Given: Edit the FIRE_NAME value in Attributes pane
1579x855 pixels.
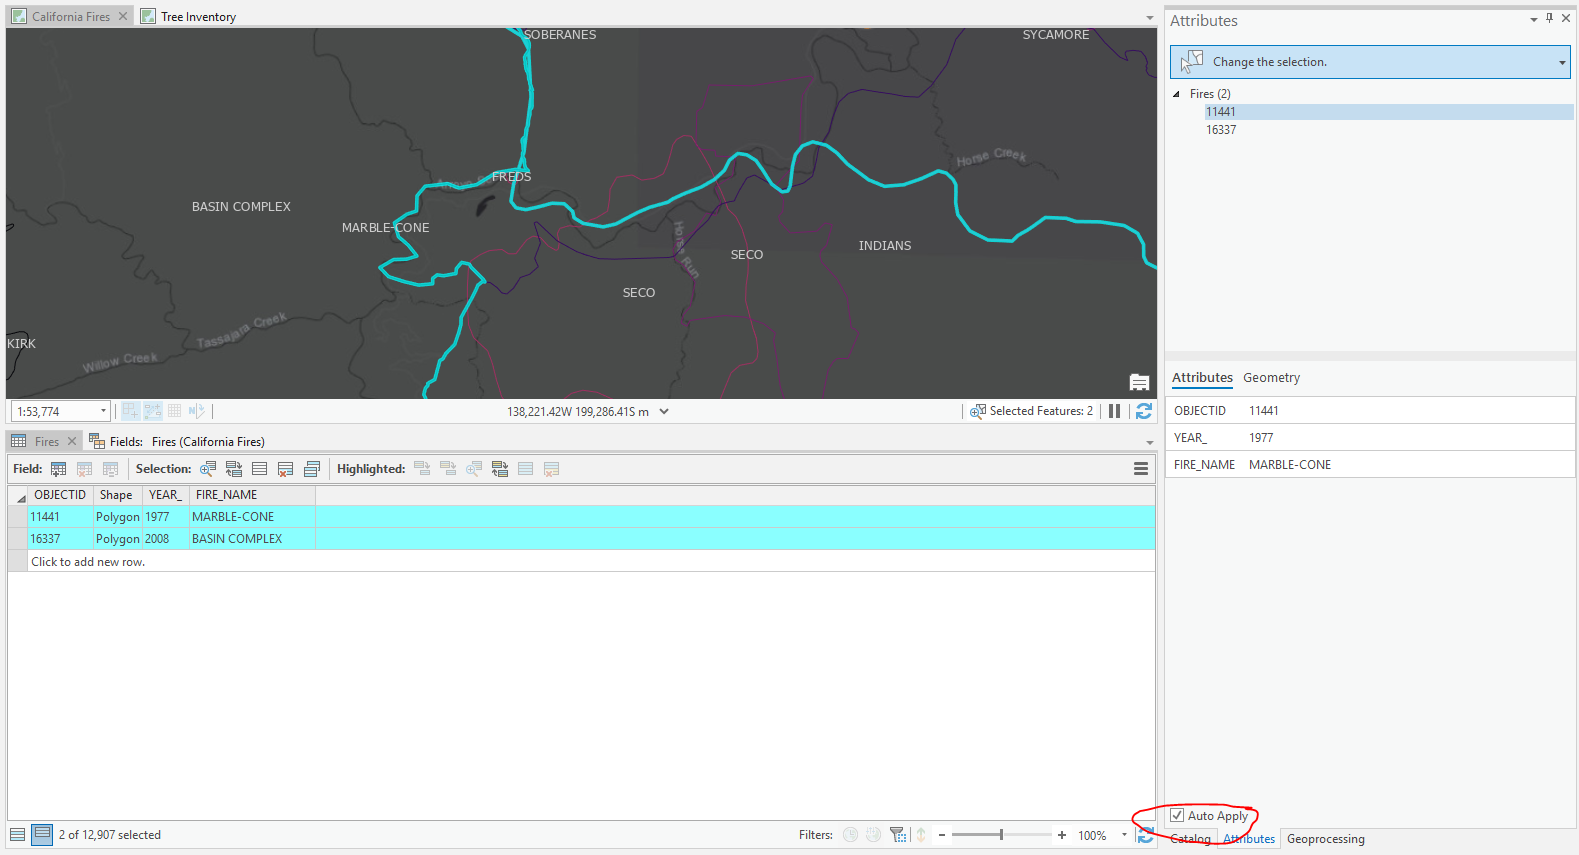Looking at the screenshot, I should (1408, 465).
